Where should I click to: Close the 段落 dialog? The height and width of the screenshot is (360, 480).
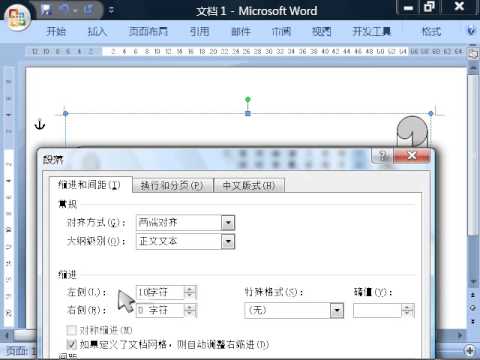412,156
